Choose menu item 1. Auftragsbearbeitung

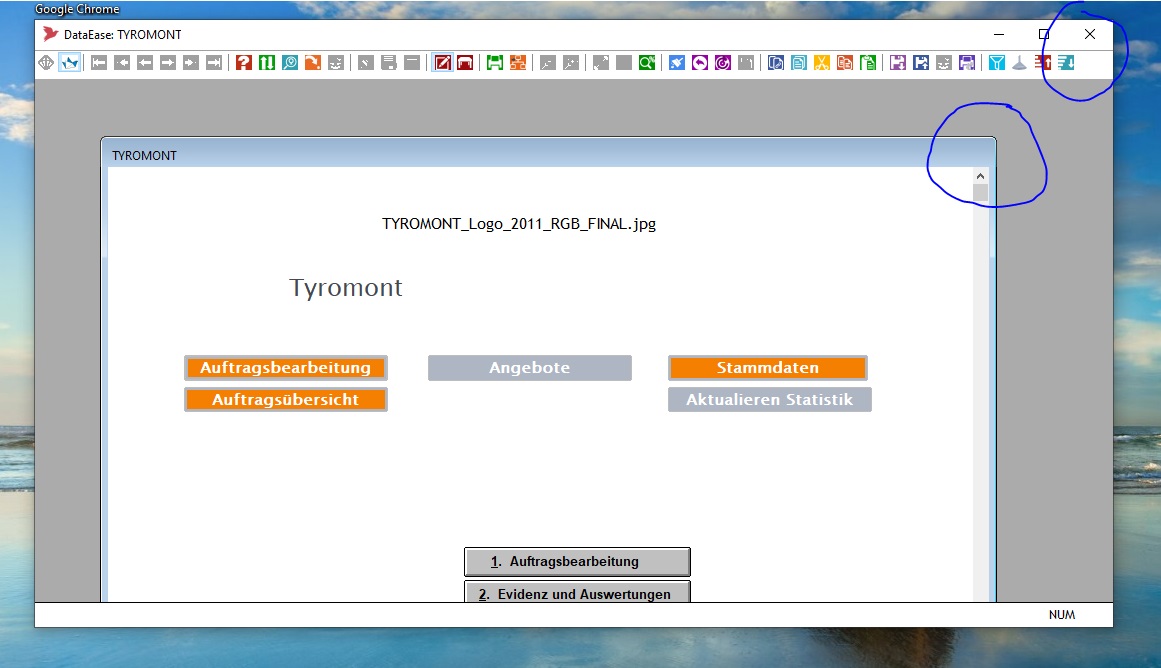[x=578, y=561]
